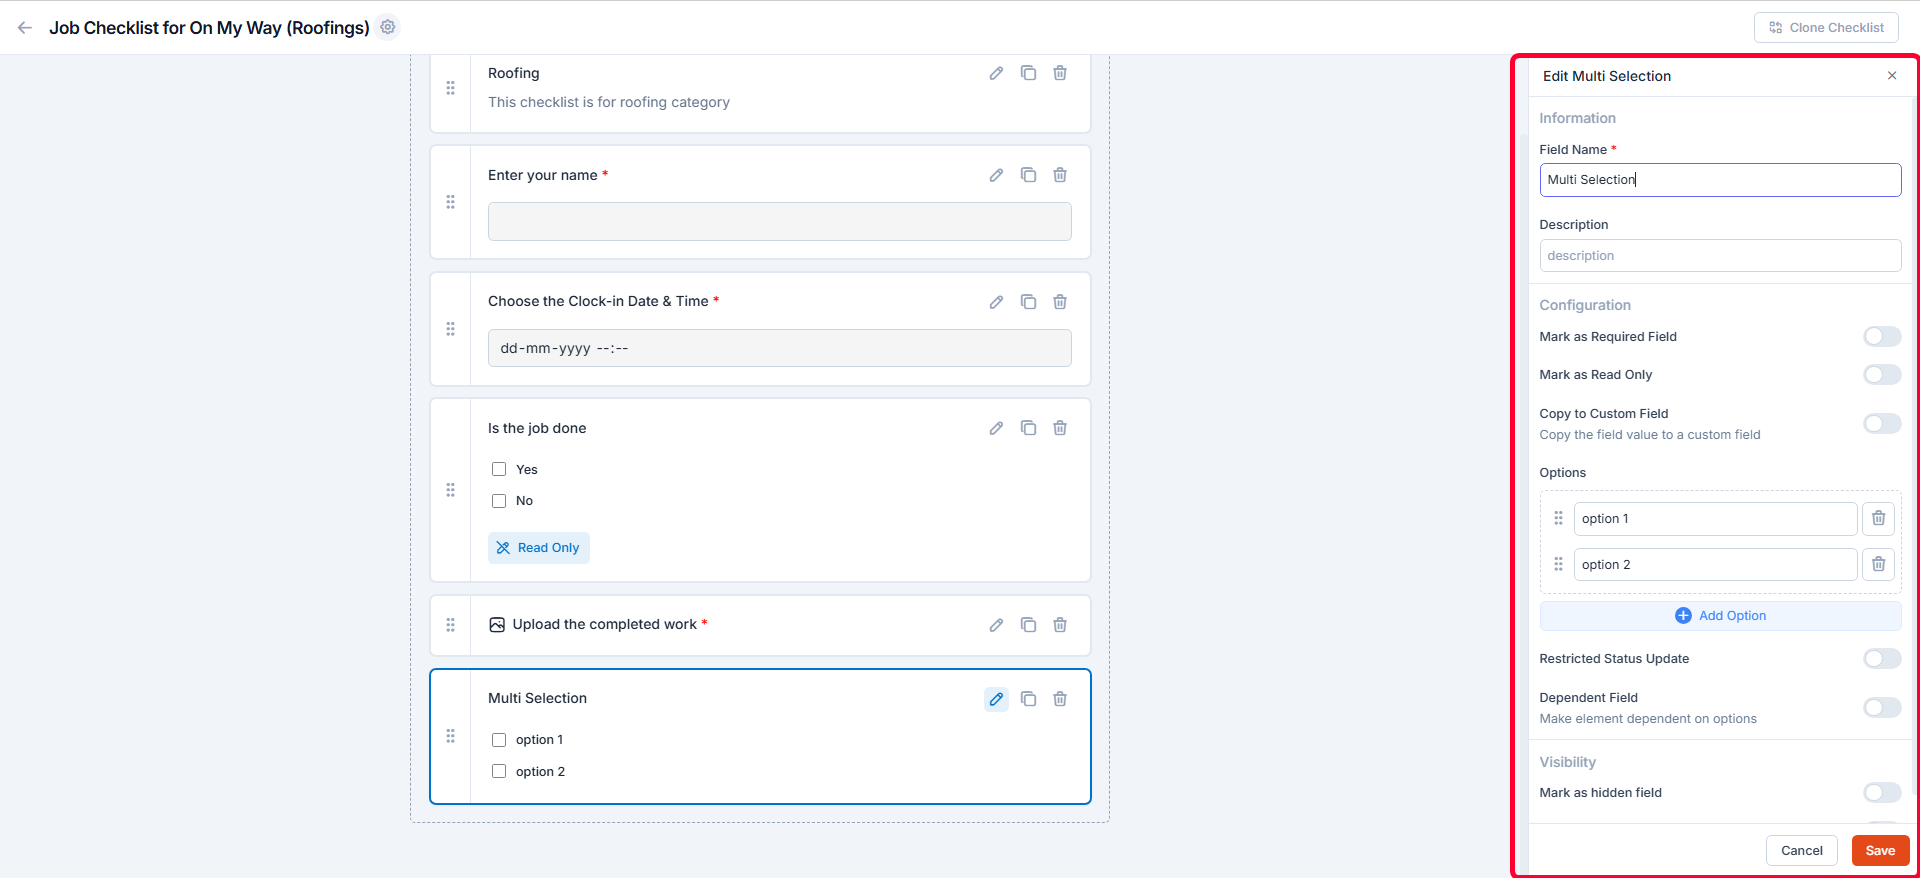Viewport: 1920px width, 878px height.
Task: Edit the Roofing section with pencil icon
Action: tap(996, 73)
